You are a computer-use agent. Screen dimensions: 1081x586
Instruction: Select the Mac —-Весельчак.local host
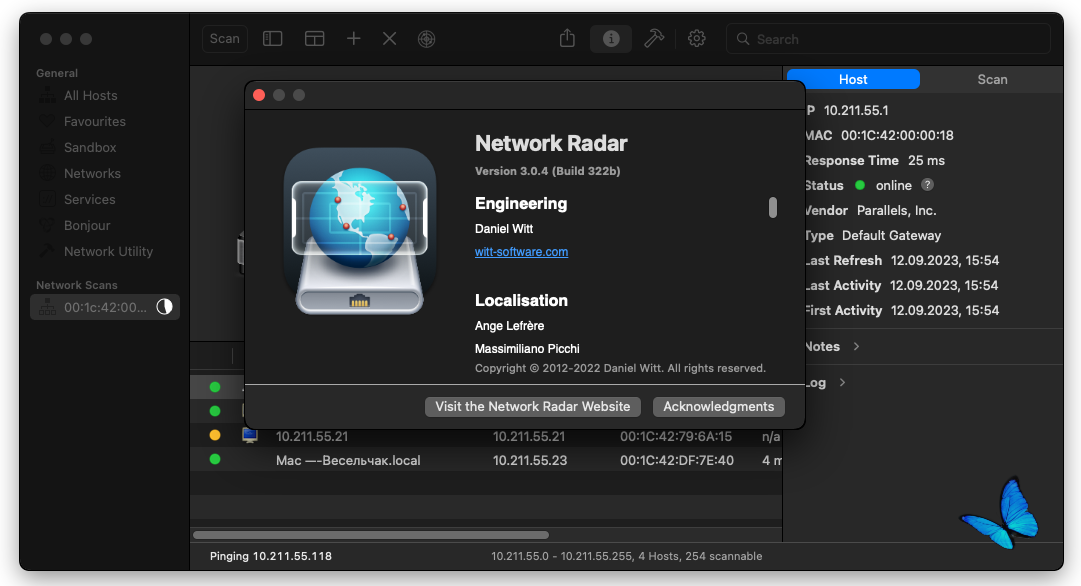pos(348,461)
